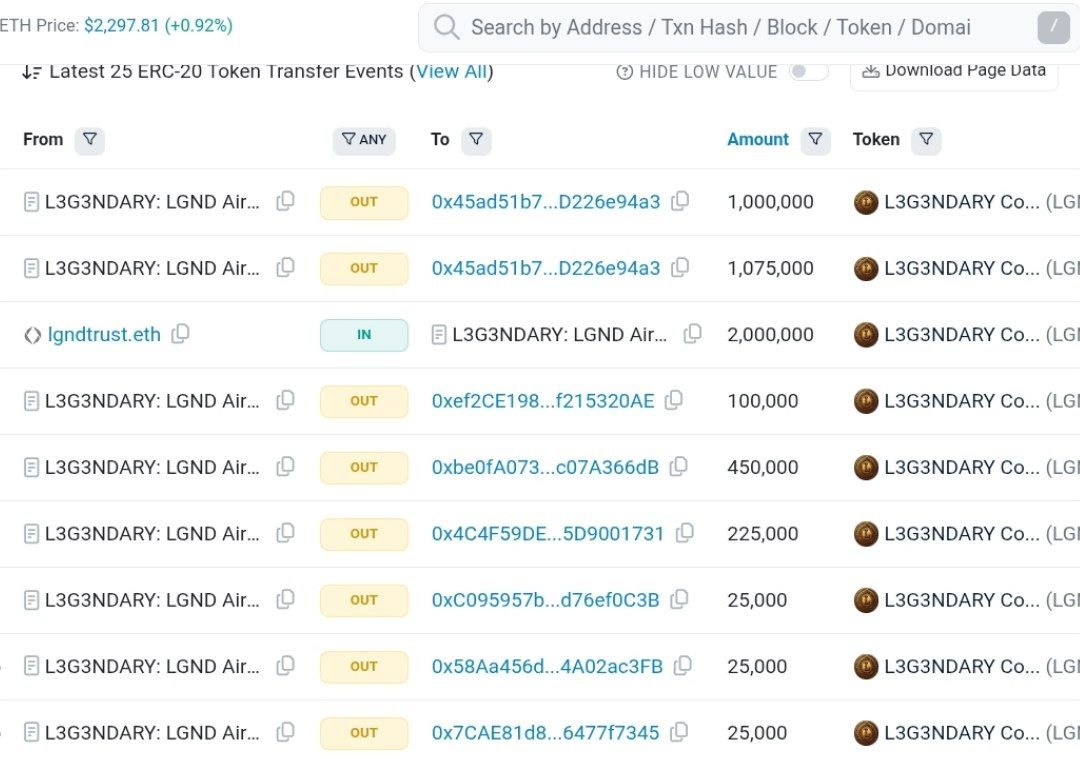Open the To column filter
1080x759 pixels.
click(x=476, y=140)
